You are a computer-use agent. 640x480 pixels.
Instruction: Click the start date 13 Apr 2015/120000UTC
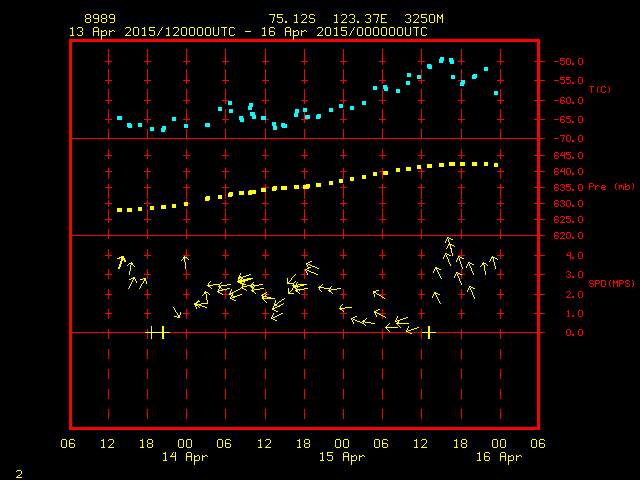click(152, 32)
